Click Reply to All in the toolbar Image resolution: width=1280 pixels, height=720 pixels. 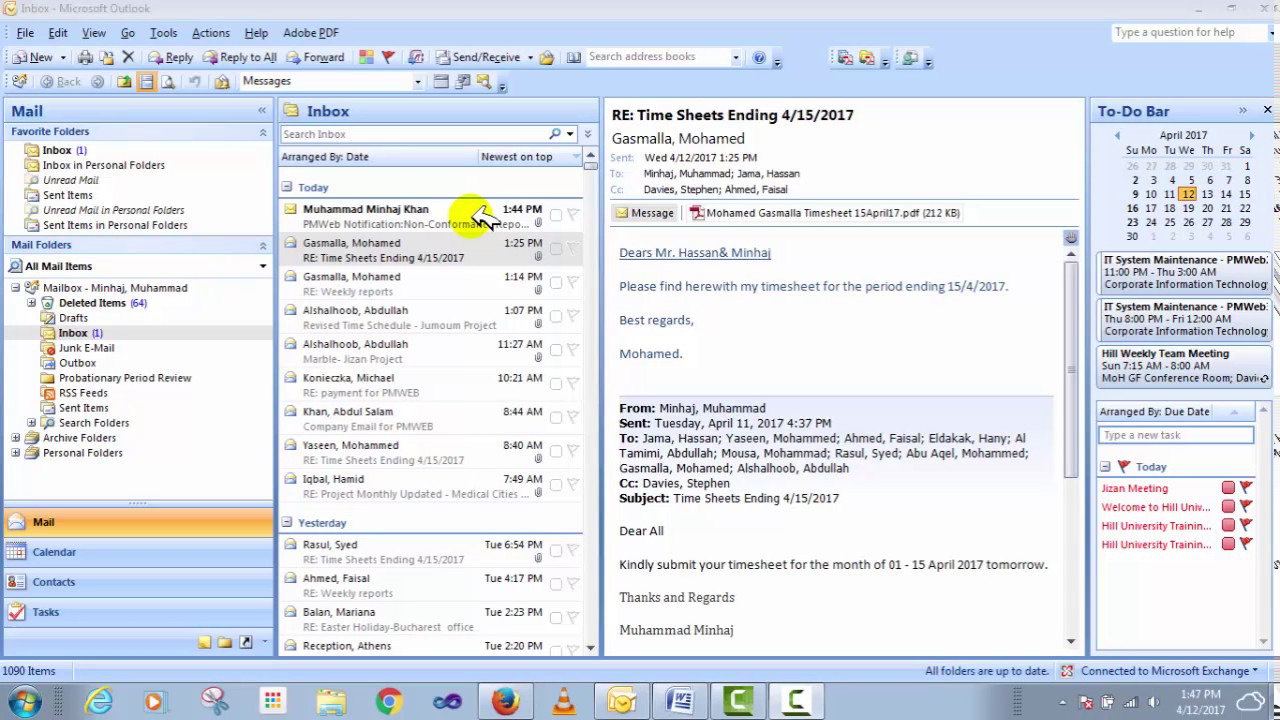pos(239,57)
